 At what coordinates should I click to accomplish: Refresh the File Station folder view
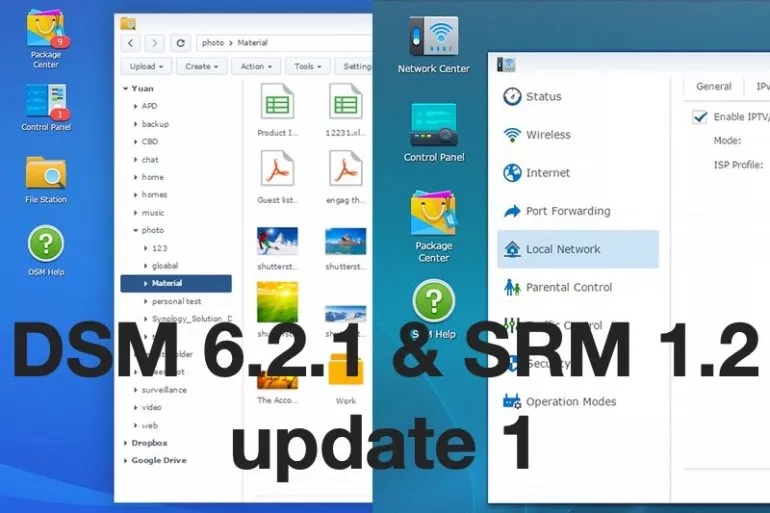pos(180,43)
